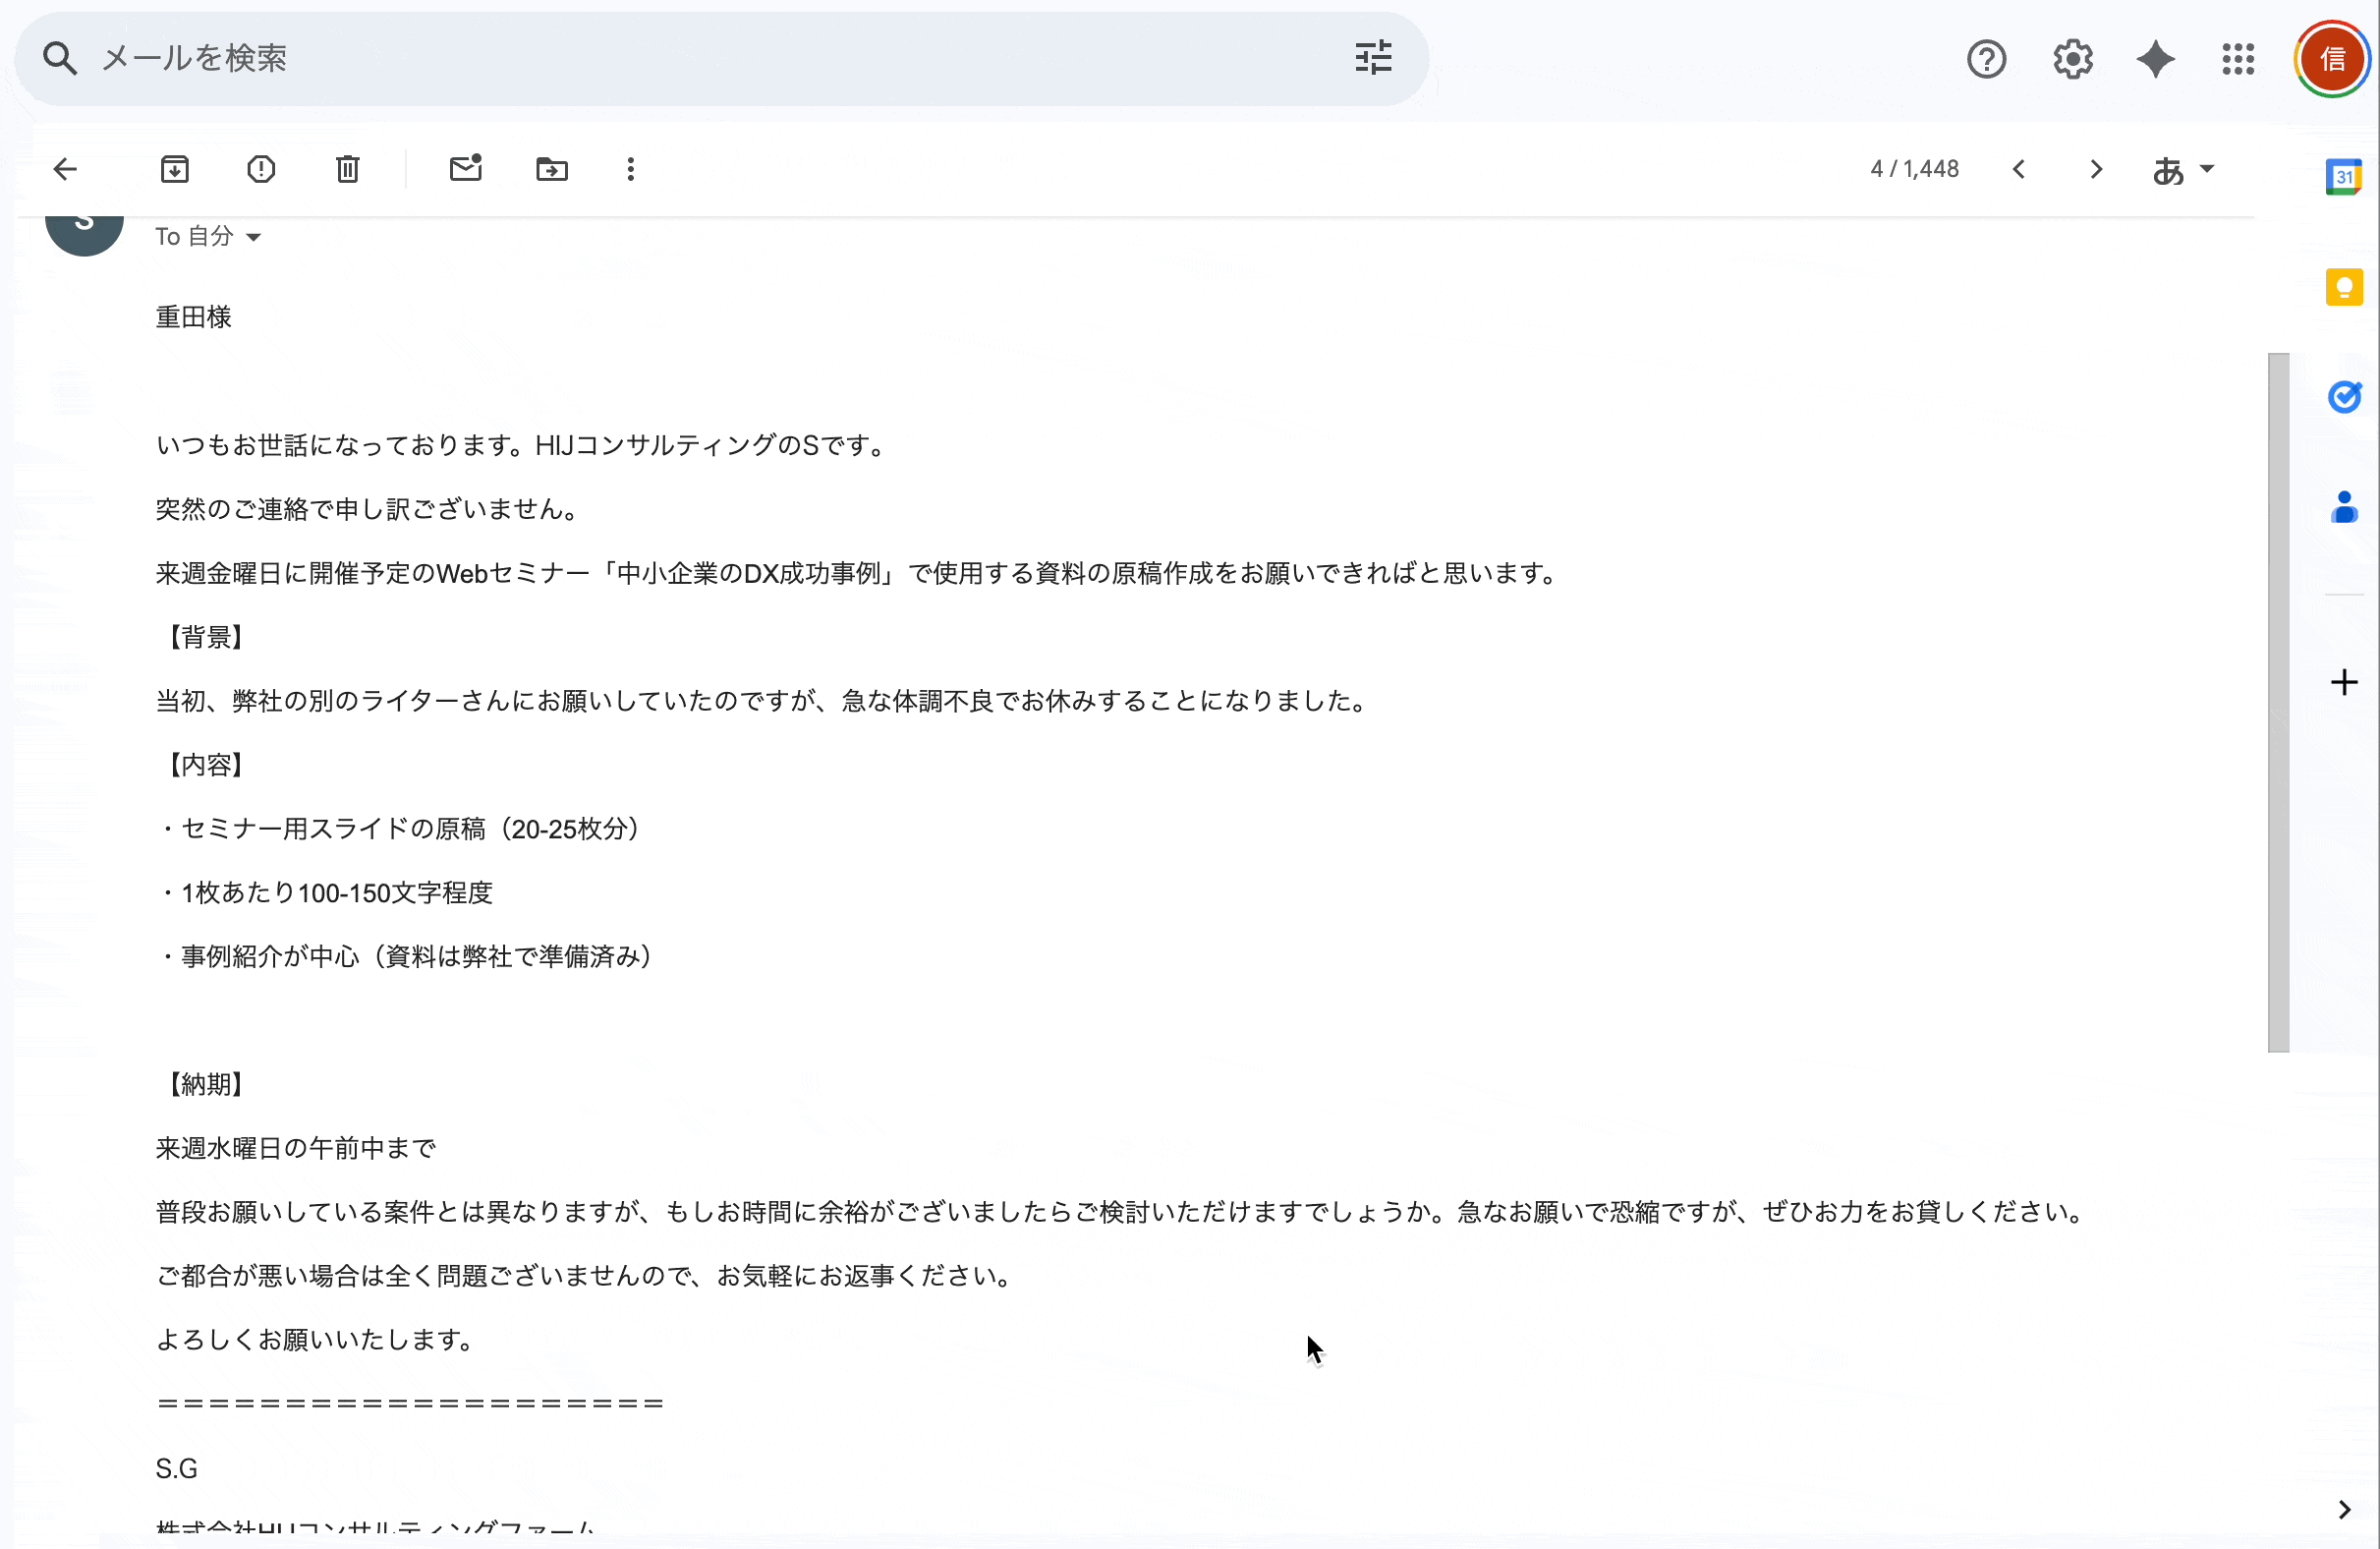The image size is (2380, 1549).
Task: Click the mail search input field
Action: [x=700, y=57]
